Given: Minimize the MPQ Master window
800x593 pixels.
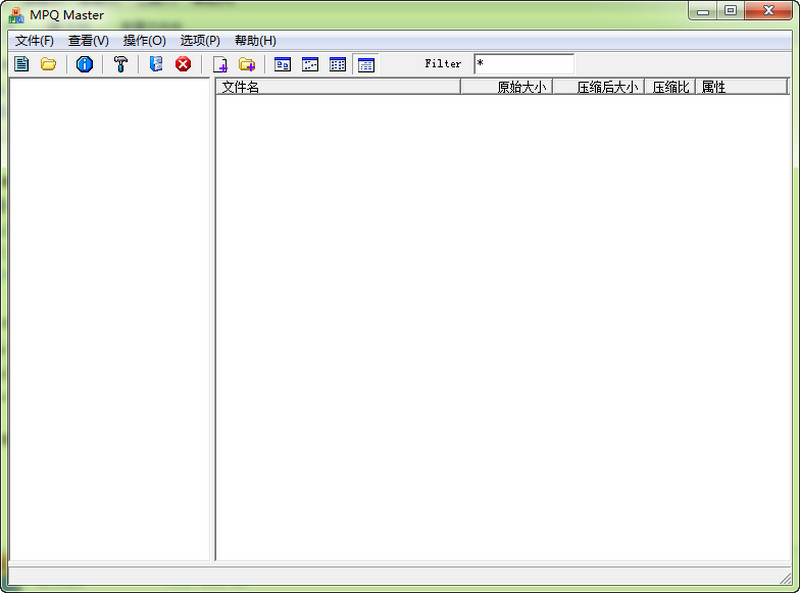Looking at the screenshot, I should point(703,11).
